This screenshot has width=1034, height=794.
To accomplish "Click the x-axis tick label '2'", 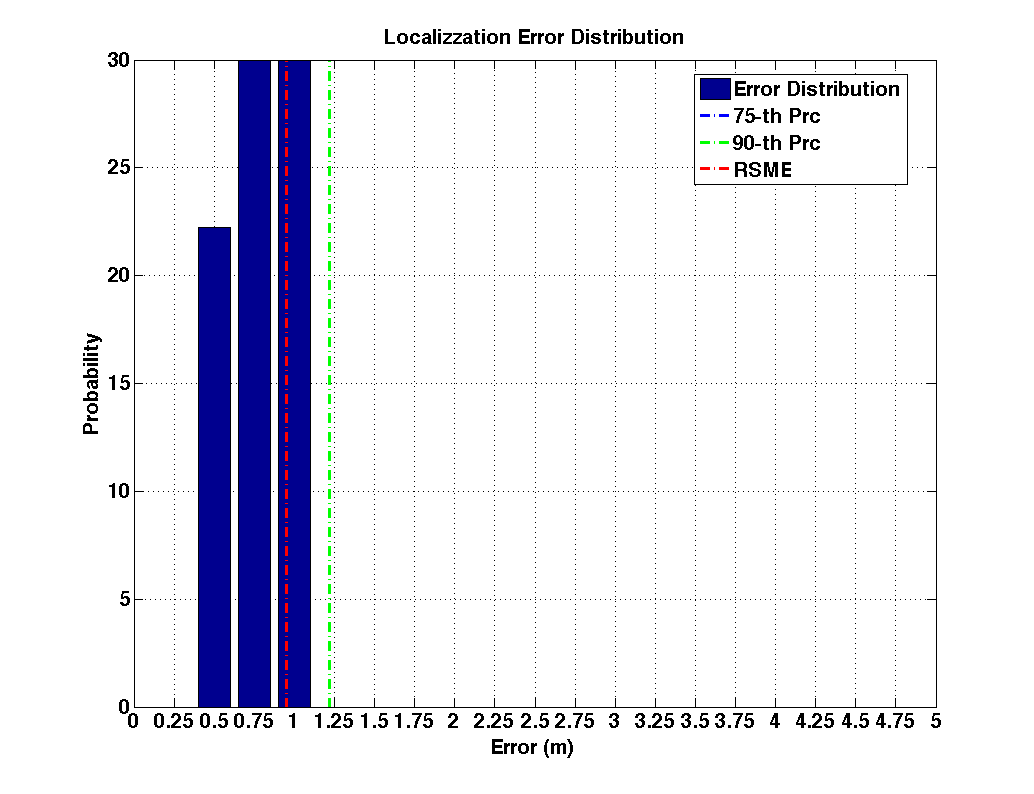I will click(x=453, y=721).
